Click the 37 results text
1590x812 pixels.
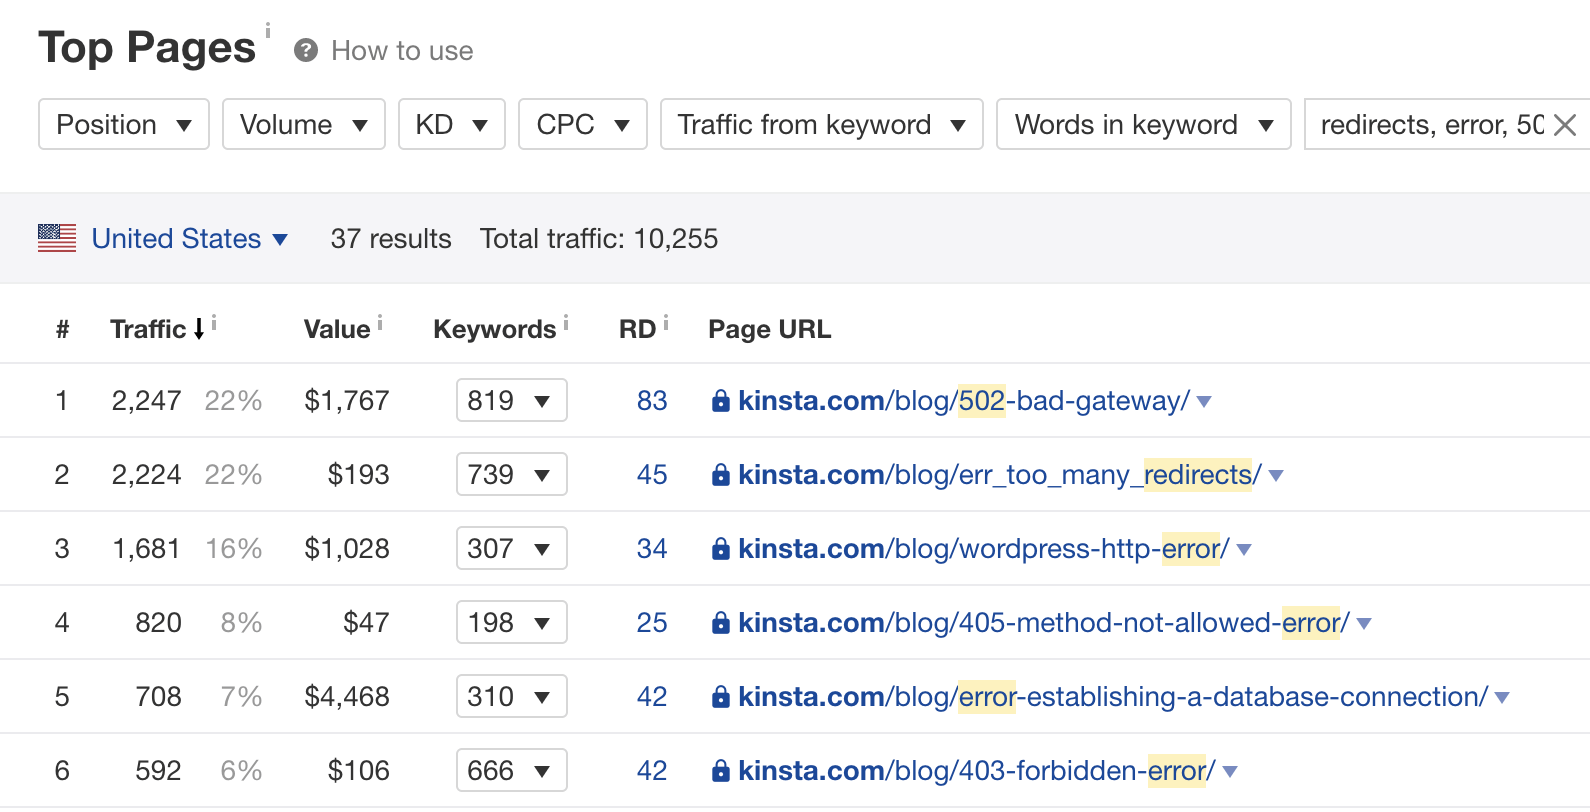[391, 239]
